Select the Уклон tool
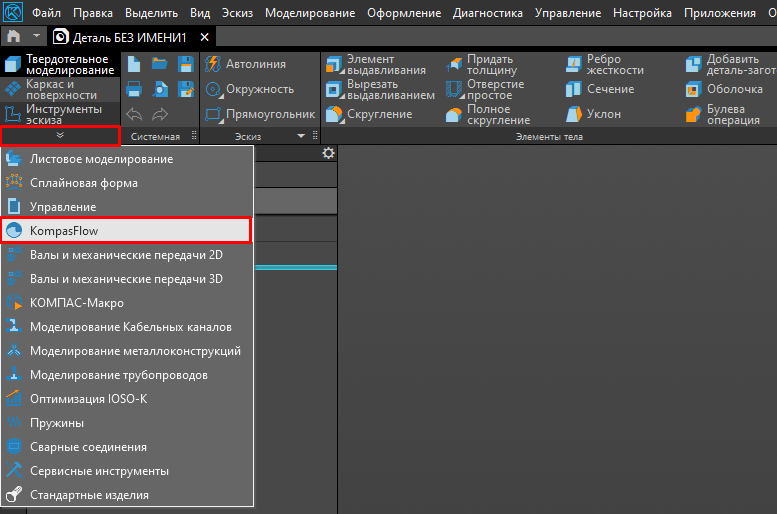Image resolution: width=777 pixels, height=514 pixels. [x=593, y=114]
